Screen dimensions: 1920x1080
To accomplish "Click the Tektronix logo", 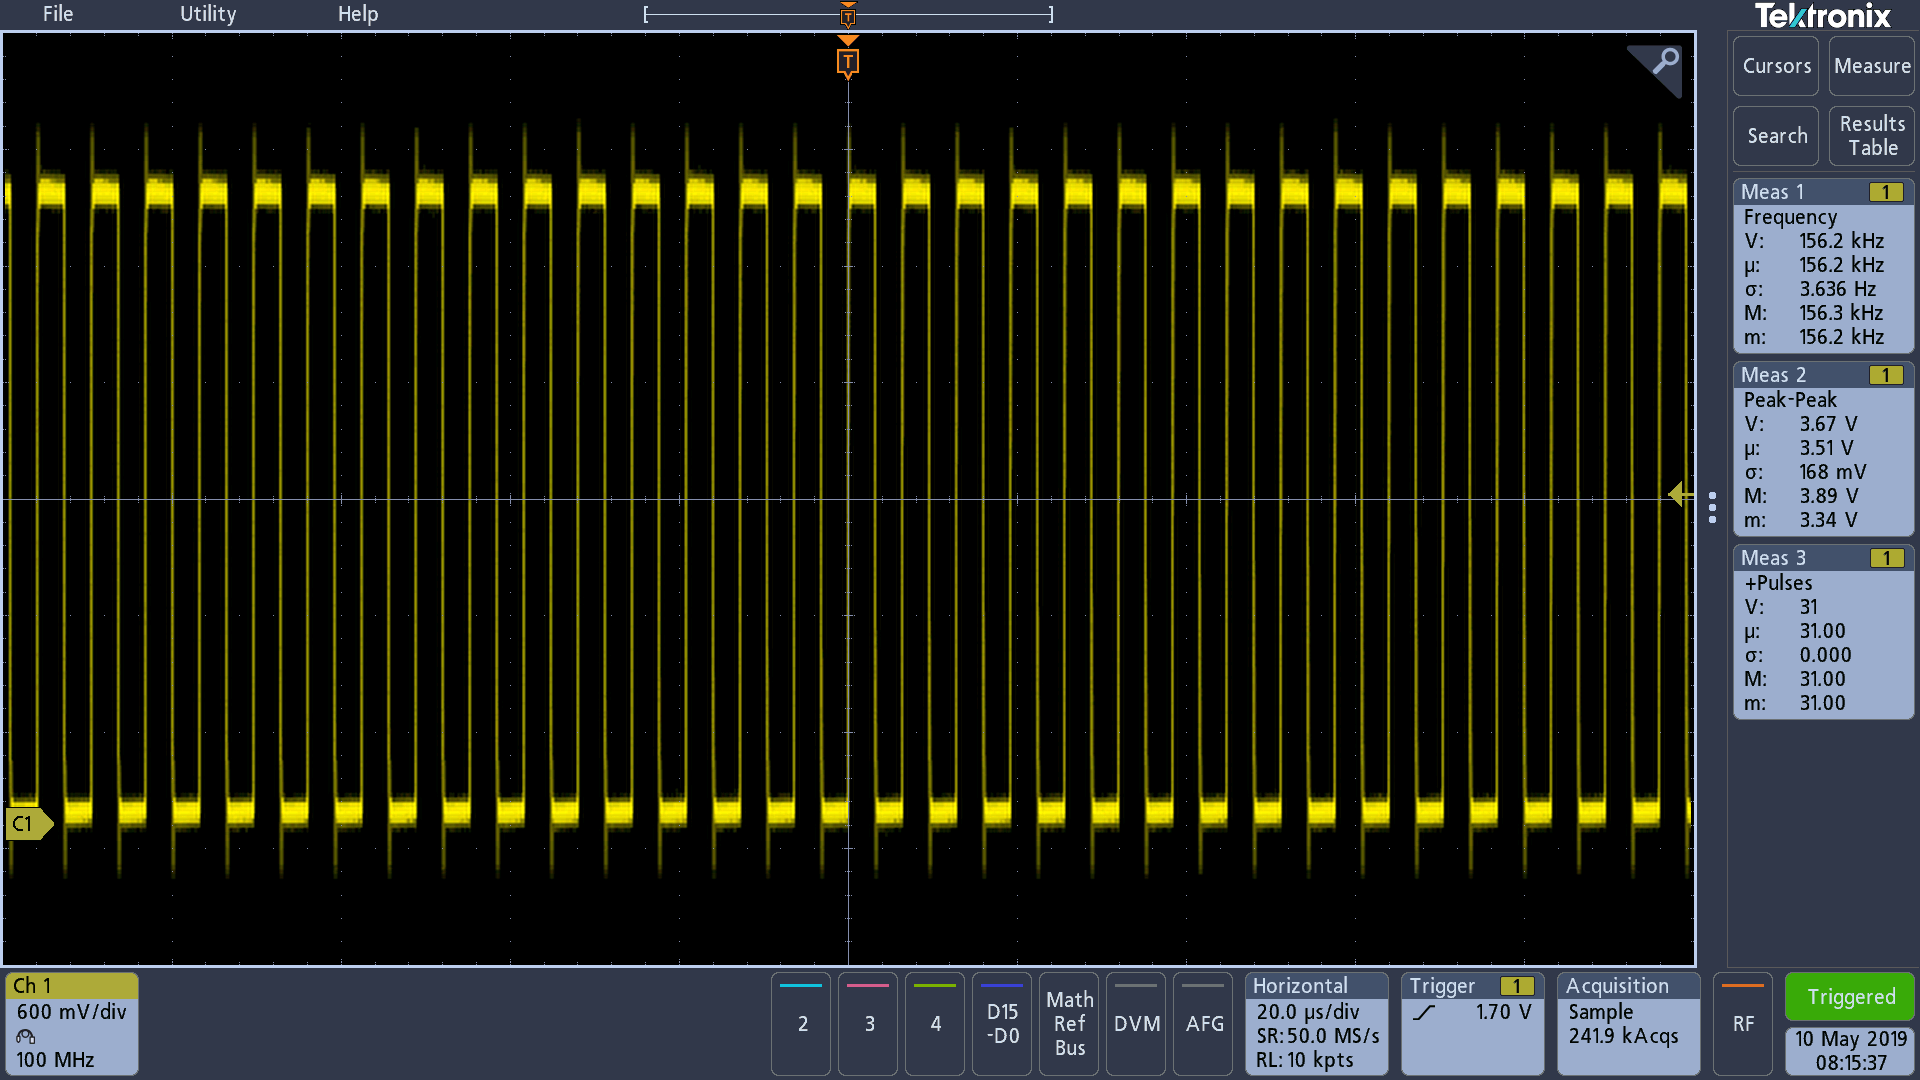I will 1822,16.
